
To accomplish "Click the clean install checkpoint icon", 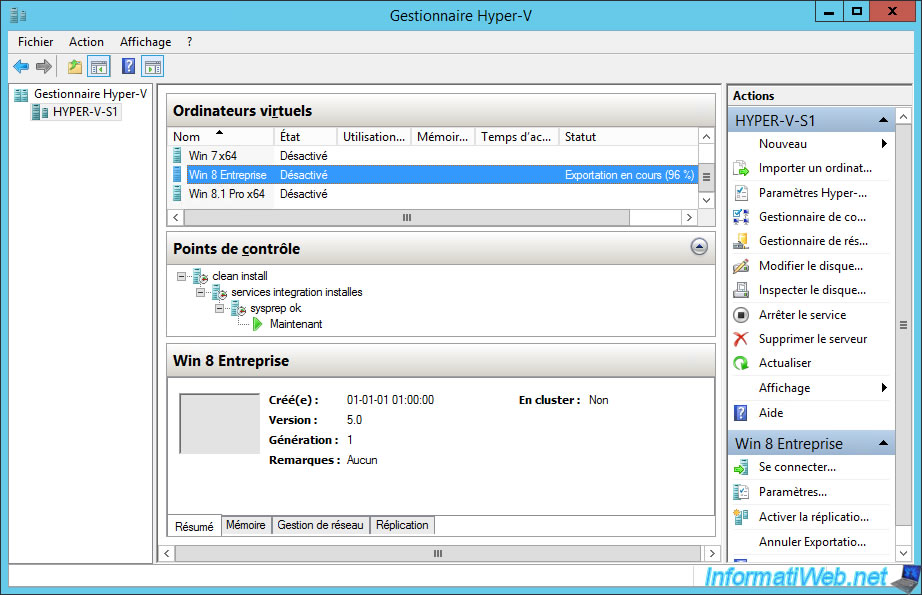I will pyautogui.click(x=201, y=276).
